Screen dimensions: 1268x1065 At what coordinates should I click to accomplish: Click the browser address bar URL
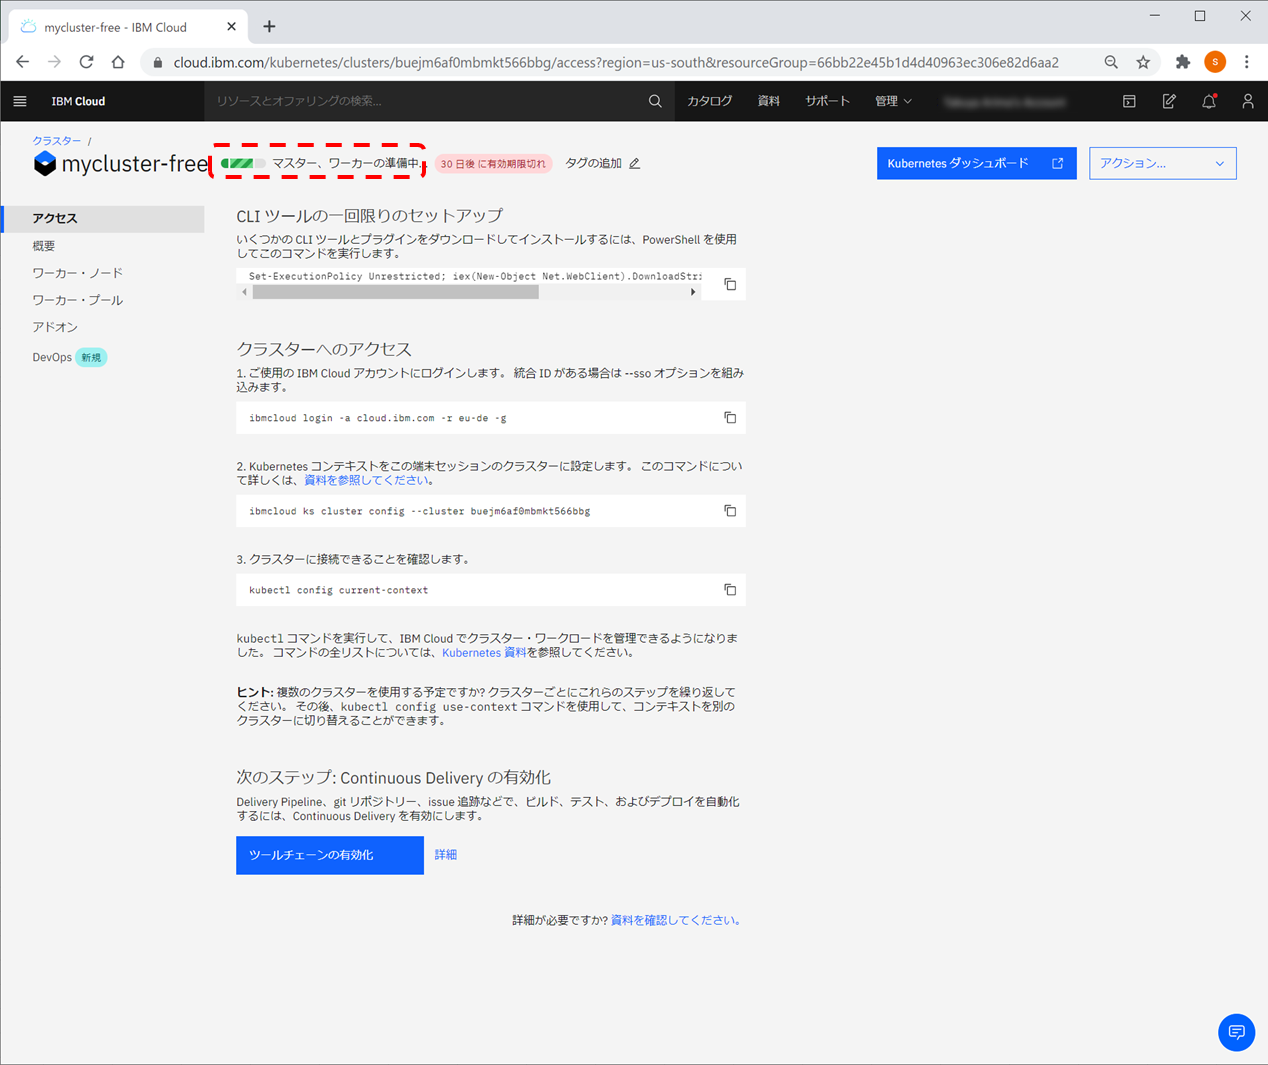pyautogui.click(x=616, y=62)
